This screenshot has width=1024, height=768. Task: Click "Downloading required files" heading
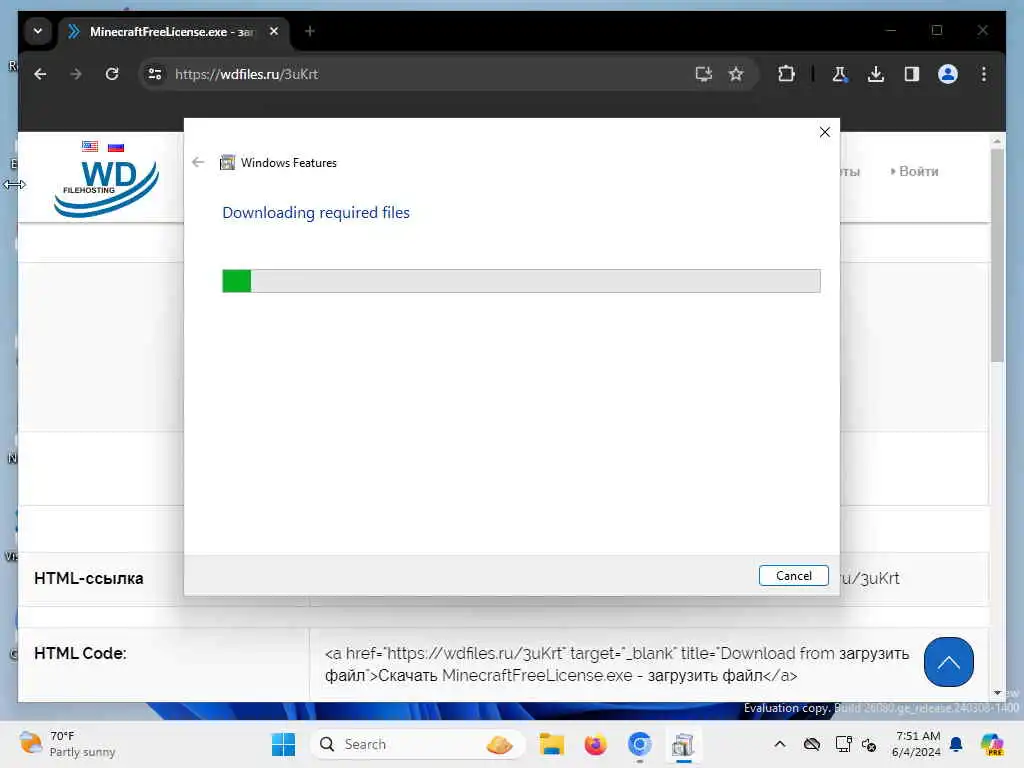point(316,213)
